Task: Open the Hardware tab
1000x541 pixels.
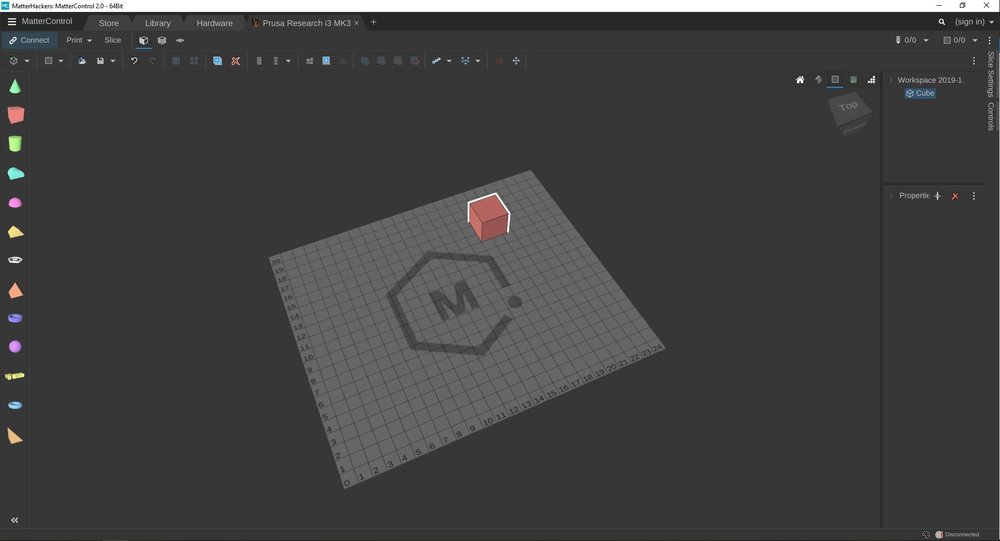Action: click(214, 23)
